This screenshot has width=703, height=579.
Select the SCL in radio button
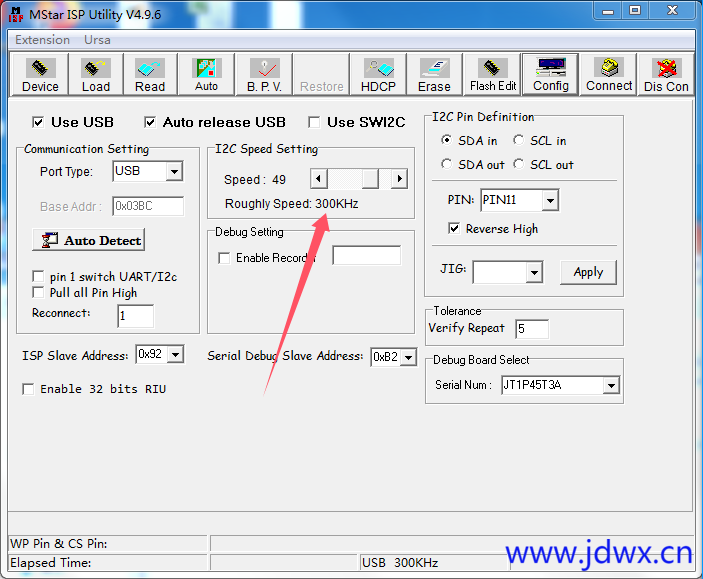518,140
